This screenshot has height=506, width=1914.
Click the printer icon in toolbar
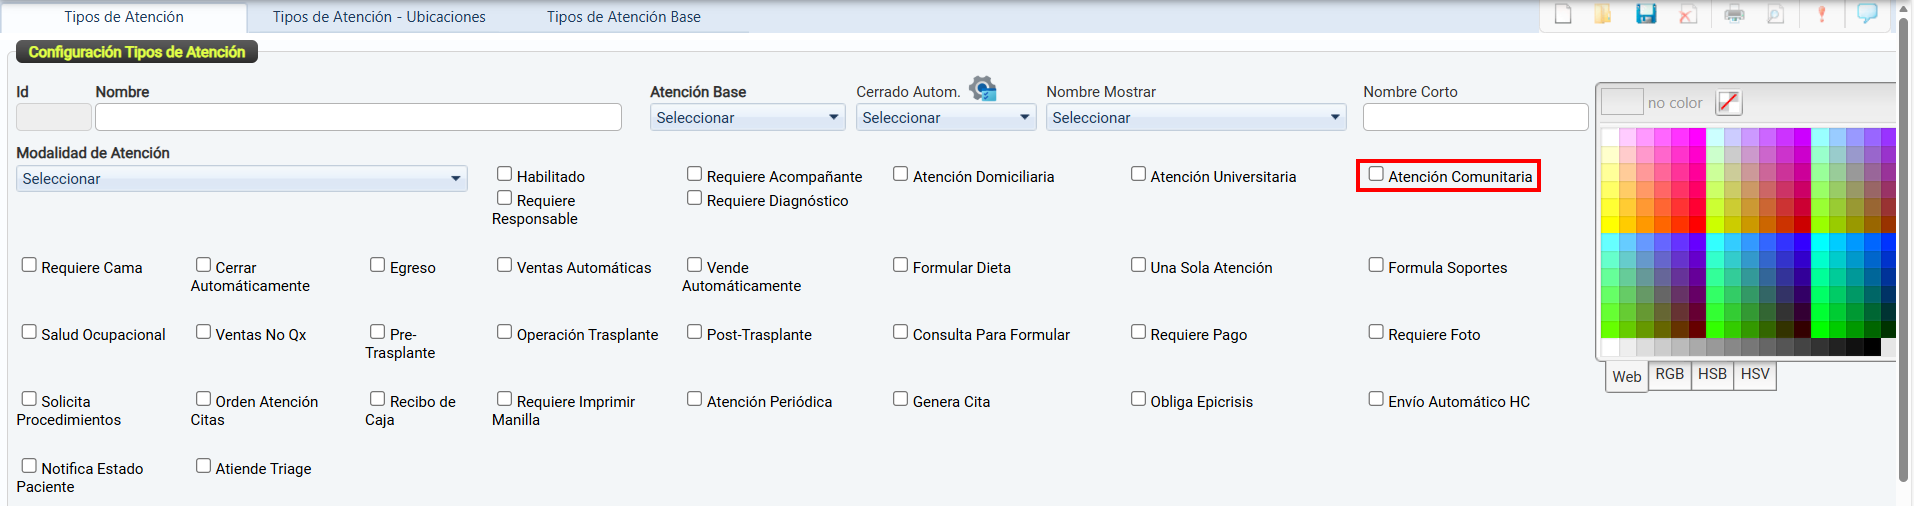(x=1734, y=14)
